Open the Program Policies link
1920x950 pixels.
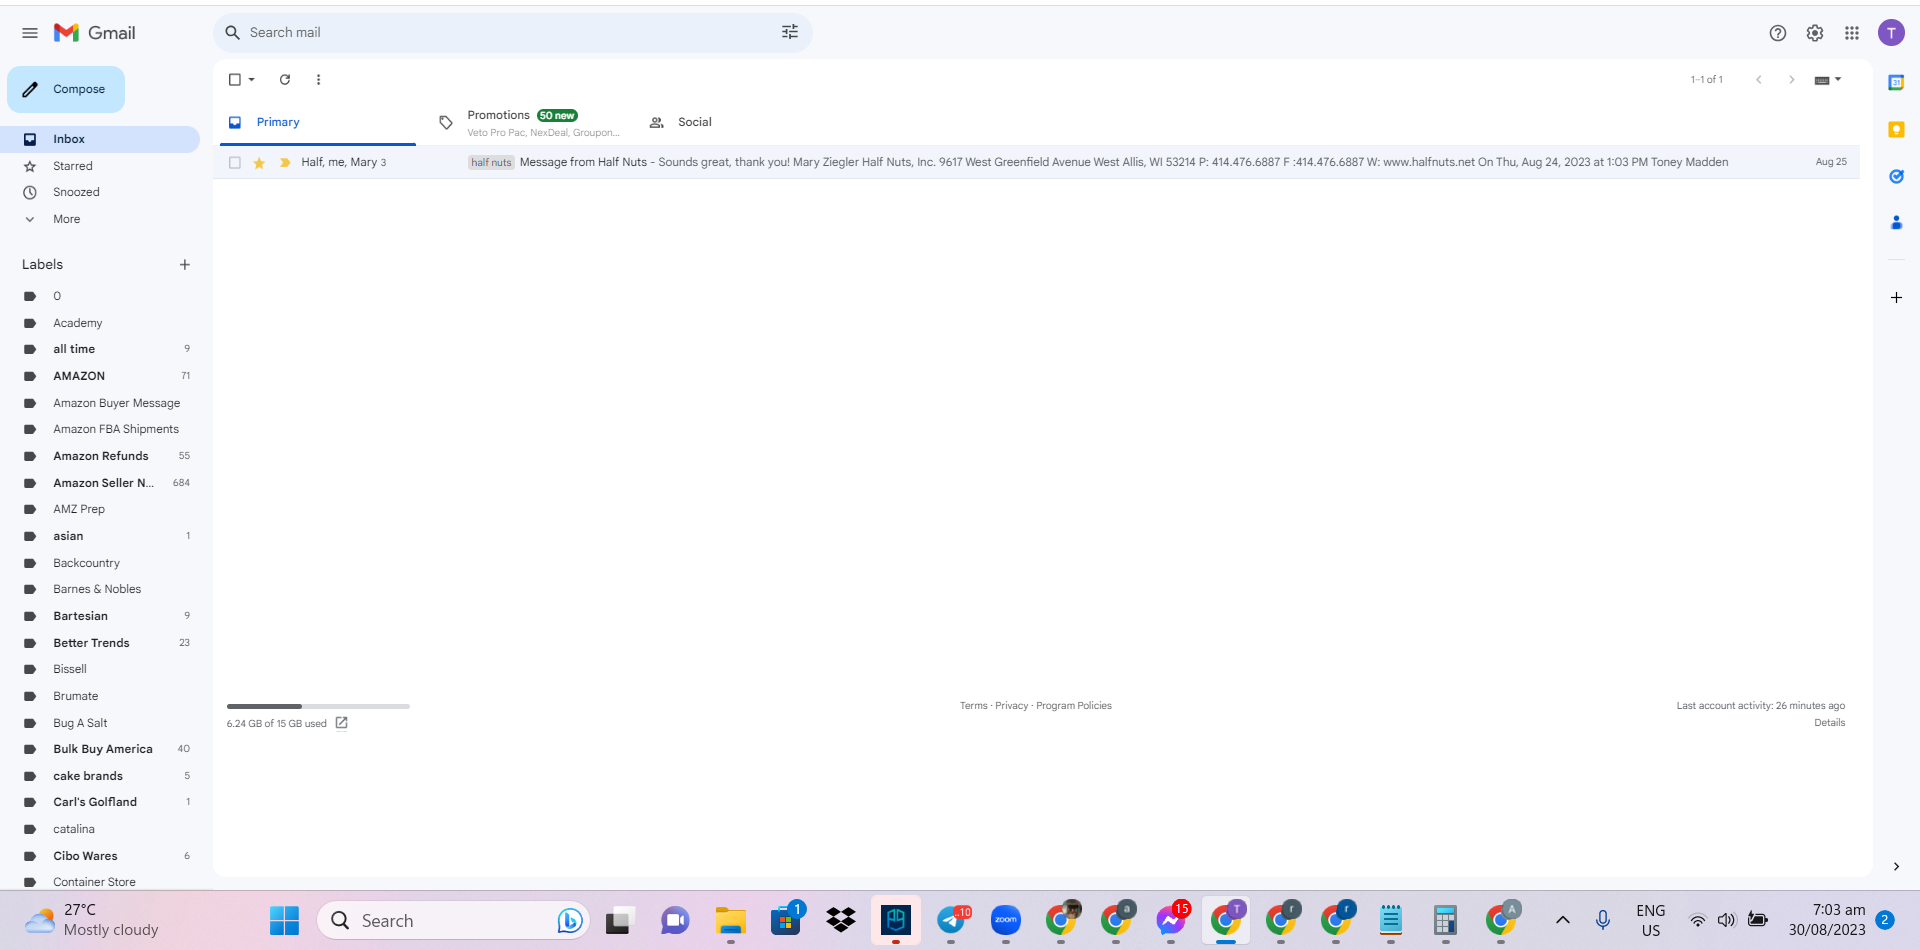click(1074, 706)
